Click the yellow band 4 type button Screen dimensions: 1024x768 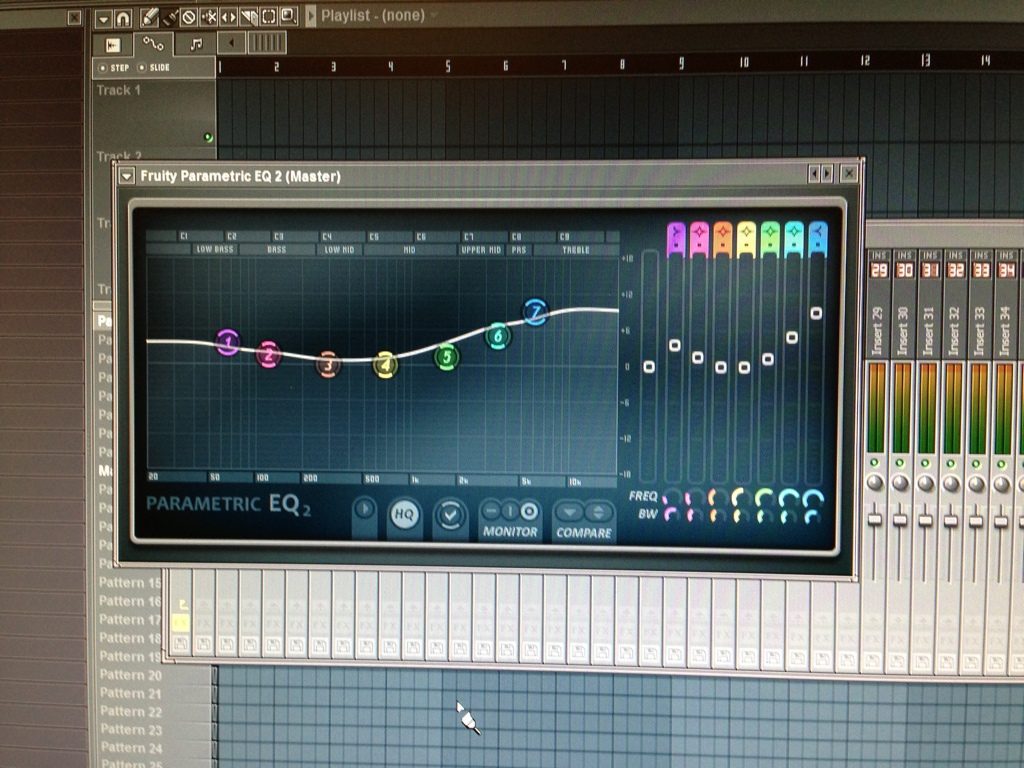(x=746, y=238)
